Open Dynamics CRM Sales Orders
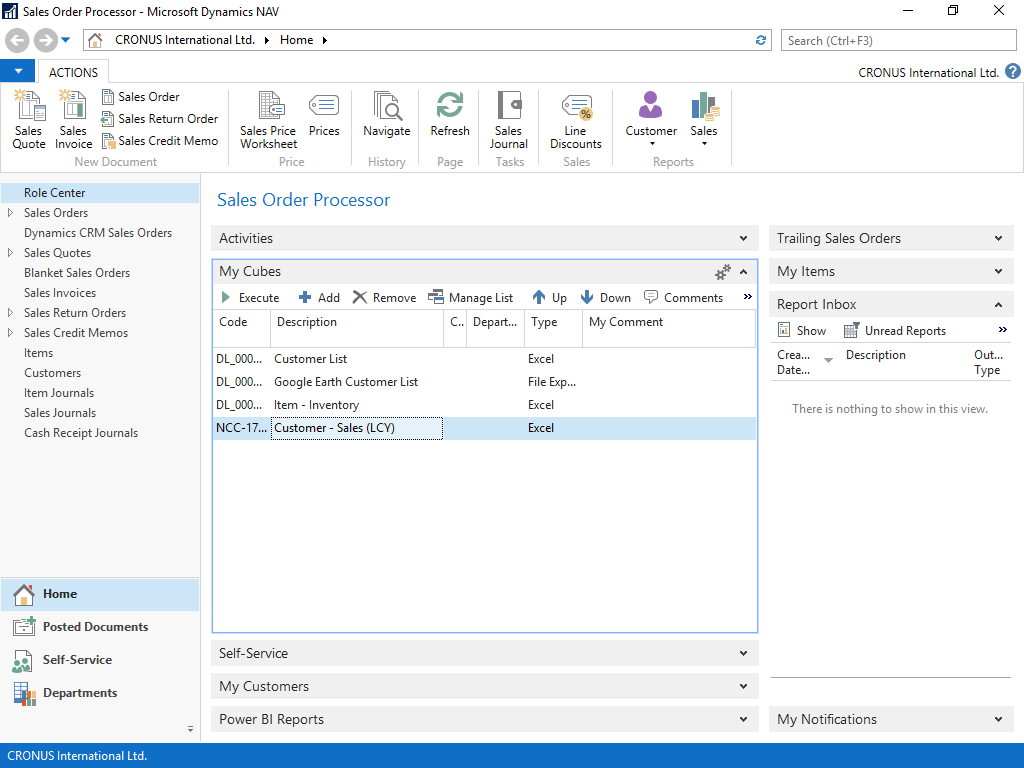 (98, 233)
